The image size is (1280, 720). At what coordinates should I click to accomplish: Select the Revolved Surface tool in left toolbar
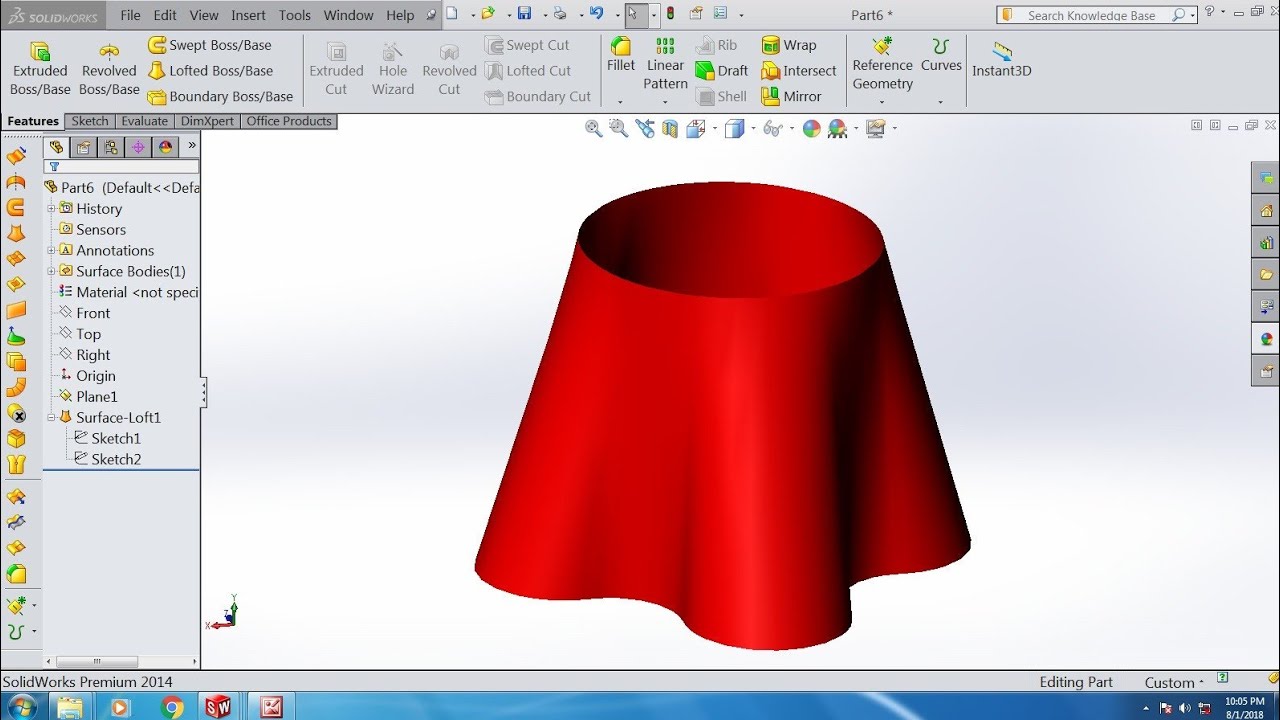(16, 182)
